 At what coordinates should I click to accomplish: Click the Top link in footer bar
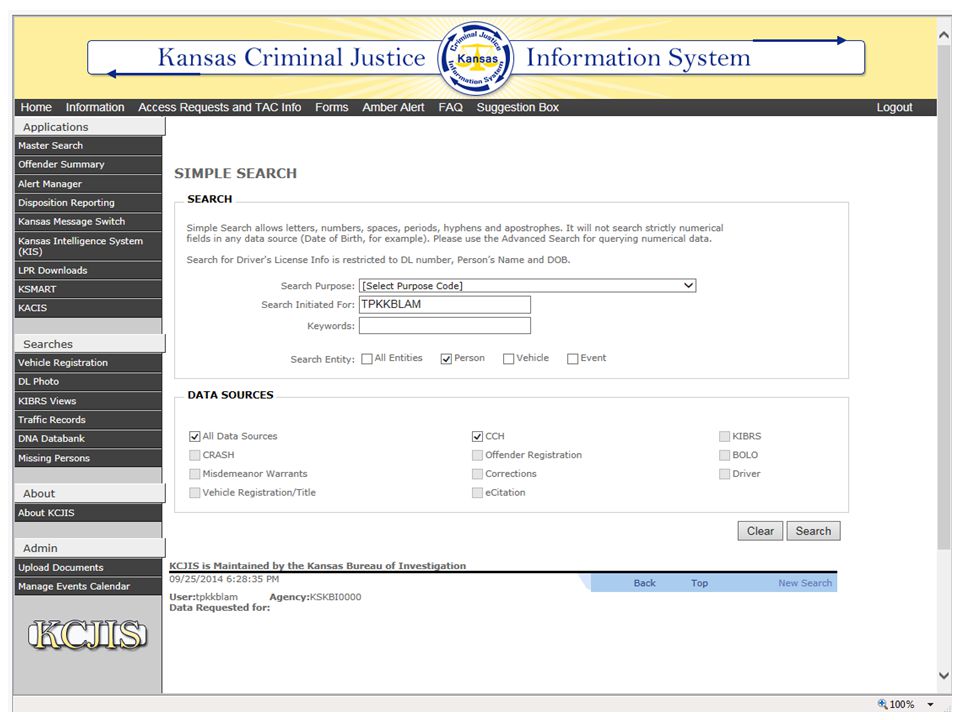pyautogui.click(x=699, y=583)
